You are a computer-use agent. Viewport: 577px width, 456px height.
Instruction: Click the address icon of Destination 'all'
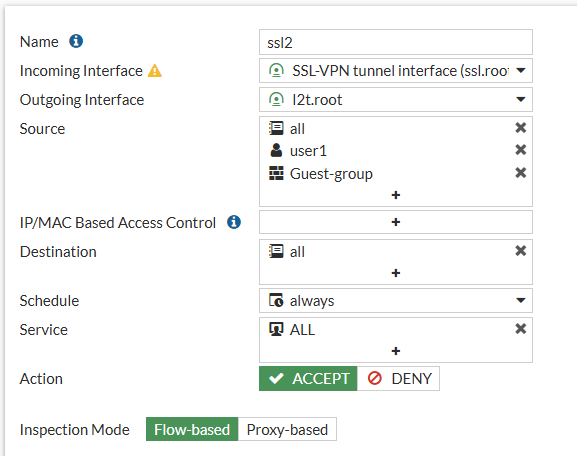point(276,251)
